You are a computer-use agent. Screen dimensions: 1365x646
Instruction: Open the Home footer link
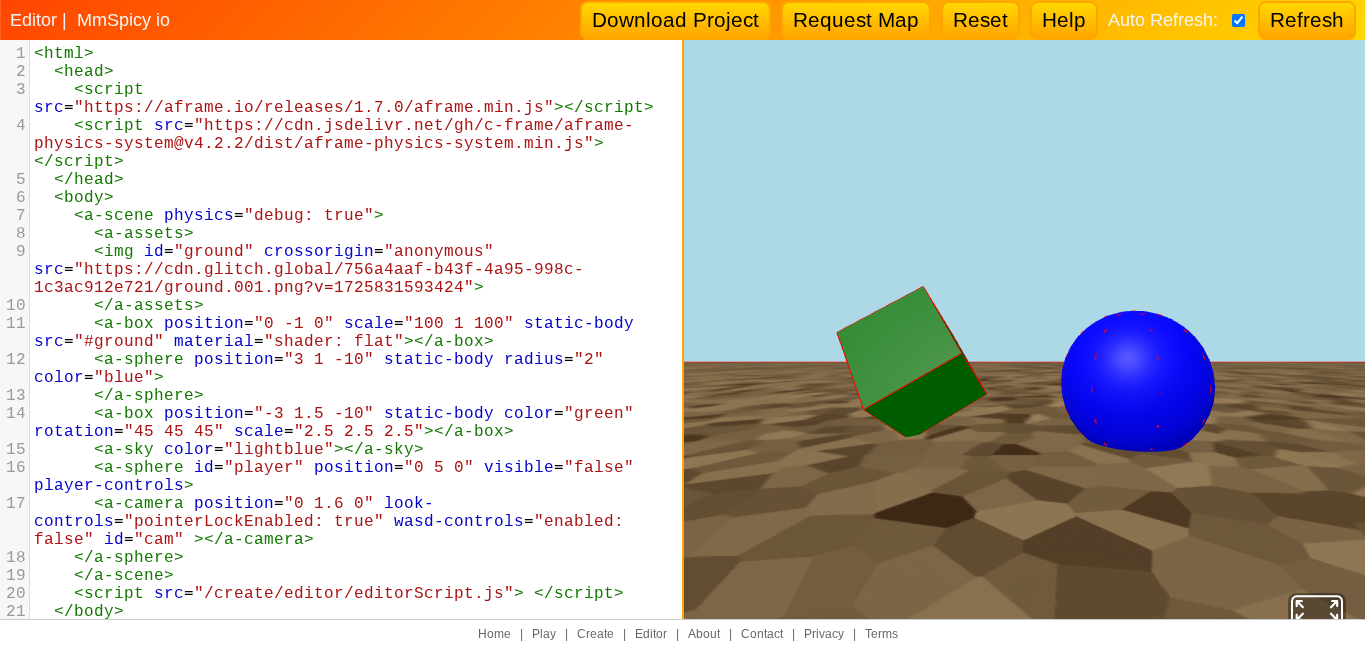494,634
